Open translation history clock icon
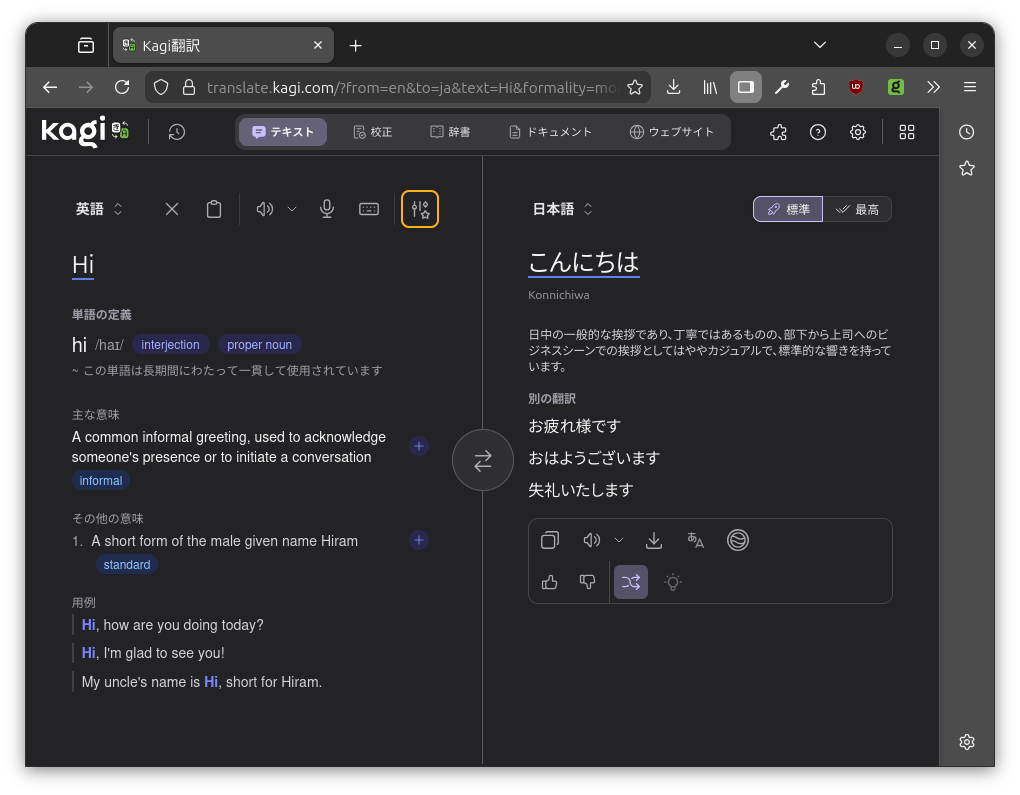1020x795 pixels. (177, 132)
